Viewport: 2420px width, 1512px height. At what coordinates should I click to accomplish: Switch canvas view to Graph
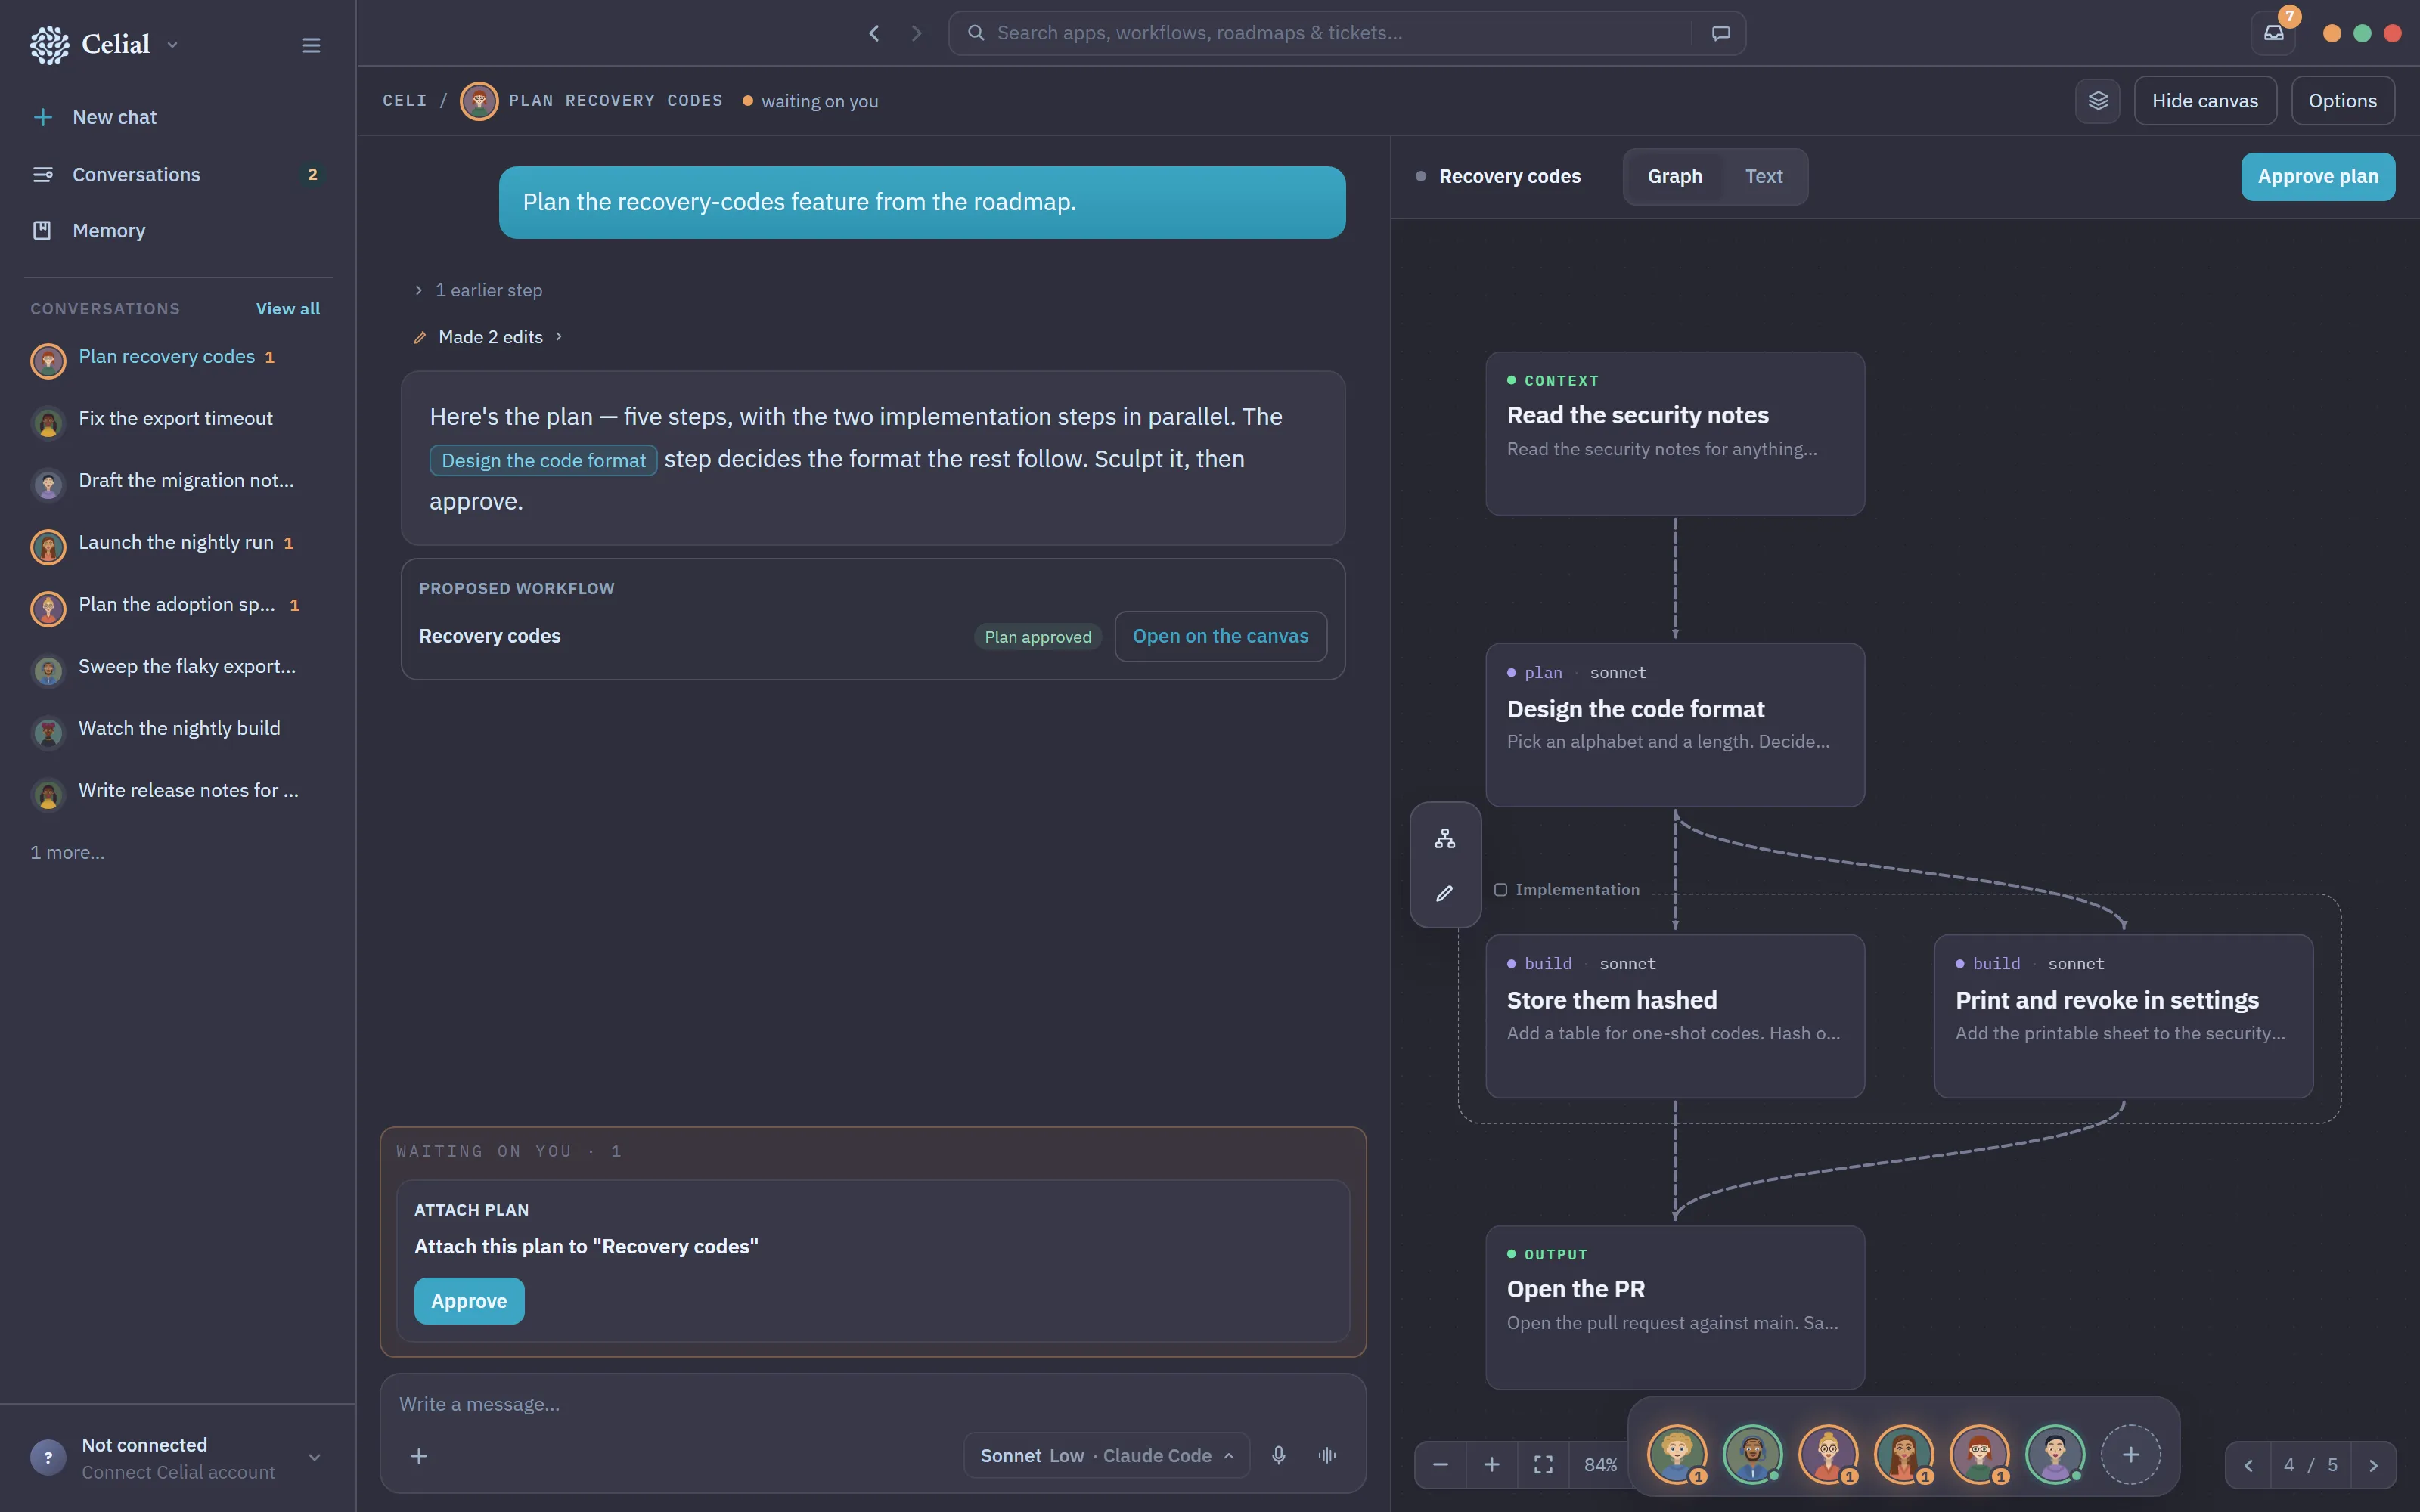pyautogui.click(x=1675, y=177)
